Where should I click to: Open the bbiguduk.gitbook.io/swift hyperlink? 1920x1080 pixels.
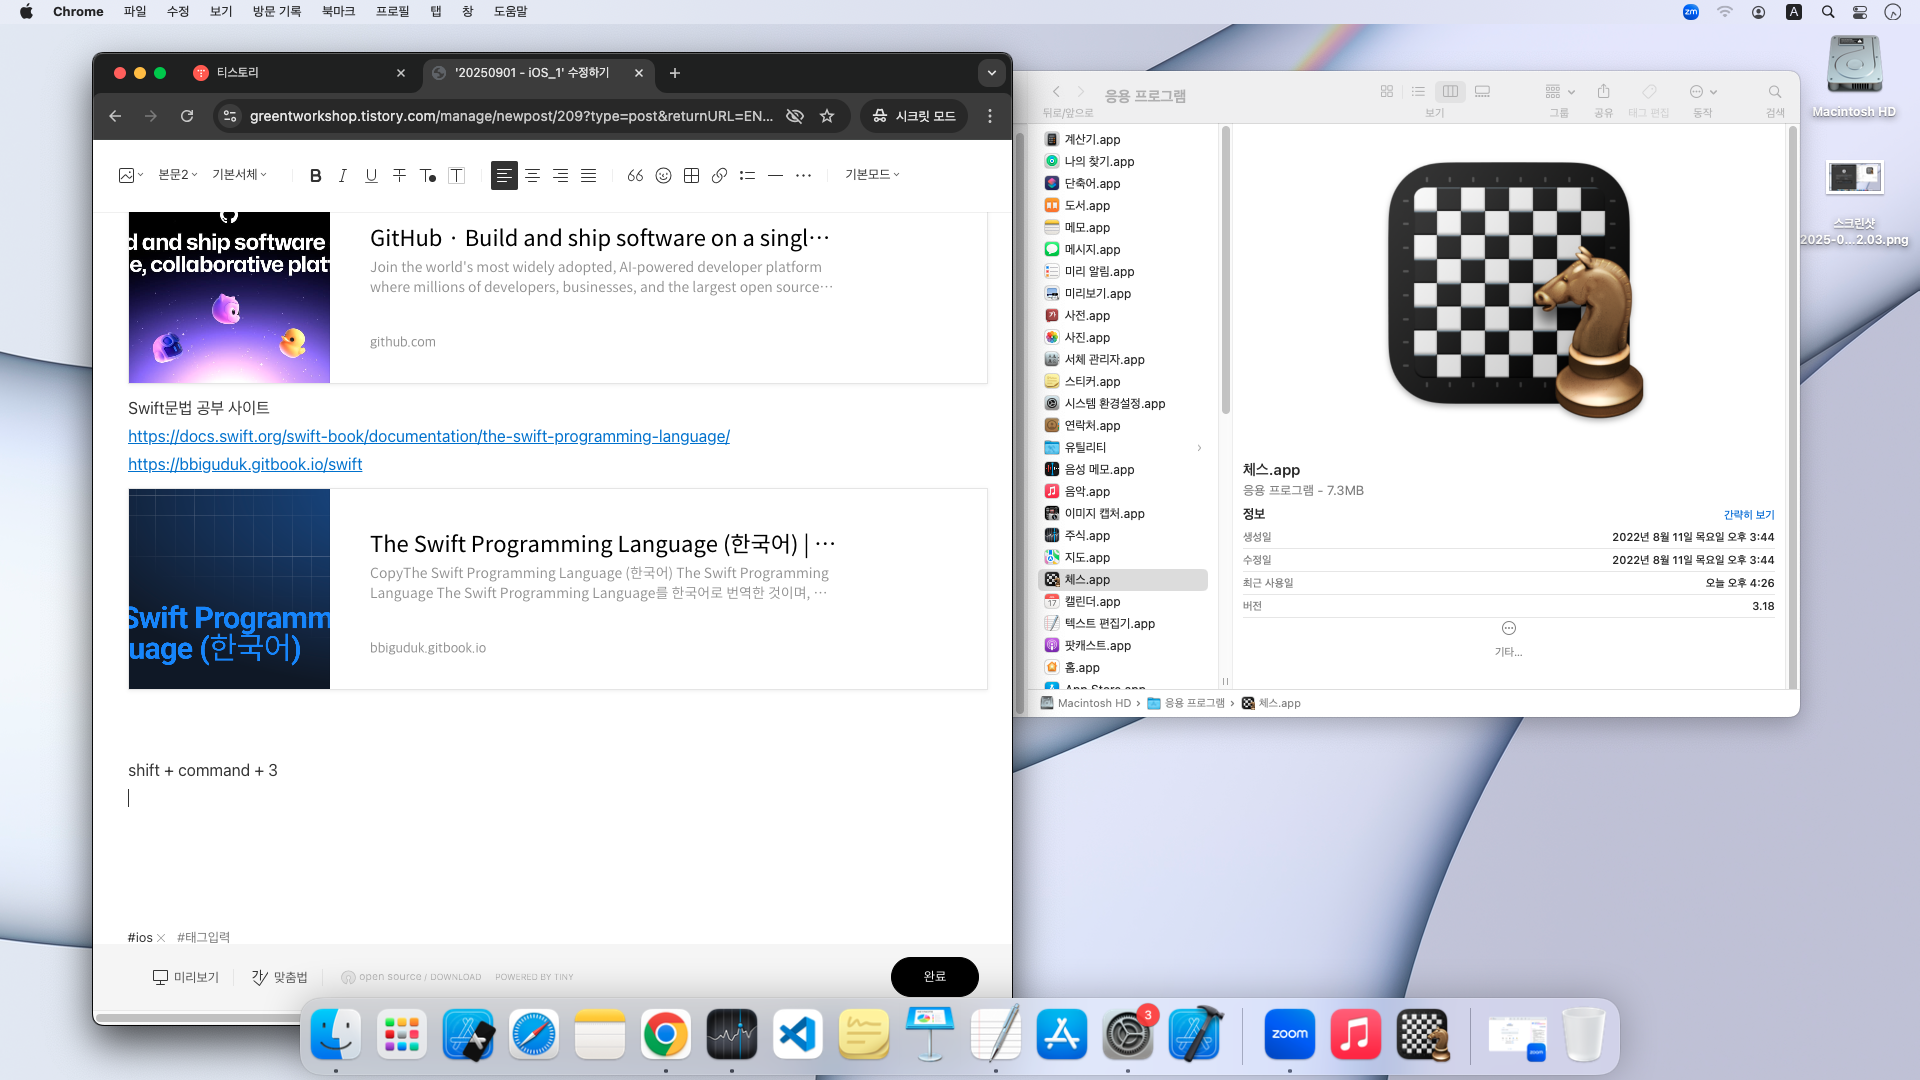coord(245,464)
